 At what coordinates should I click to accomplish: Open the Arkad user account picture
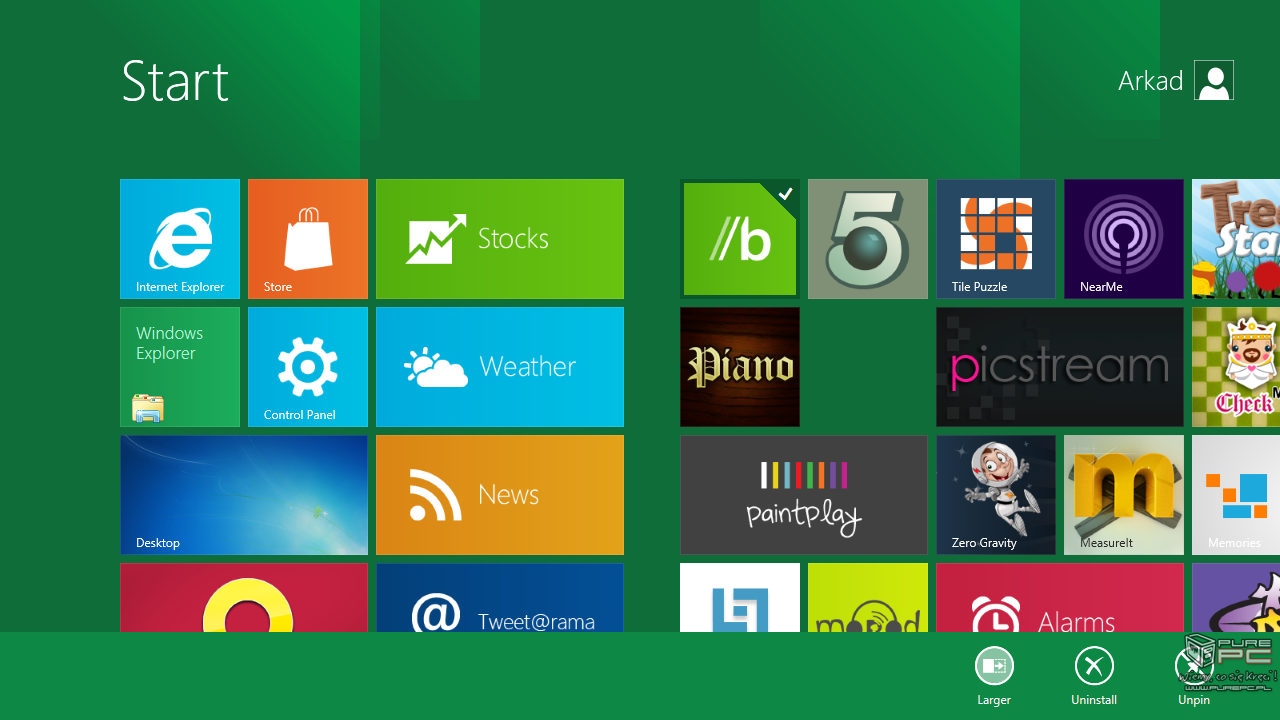pyautogui.click(x=1214, y=81)
